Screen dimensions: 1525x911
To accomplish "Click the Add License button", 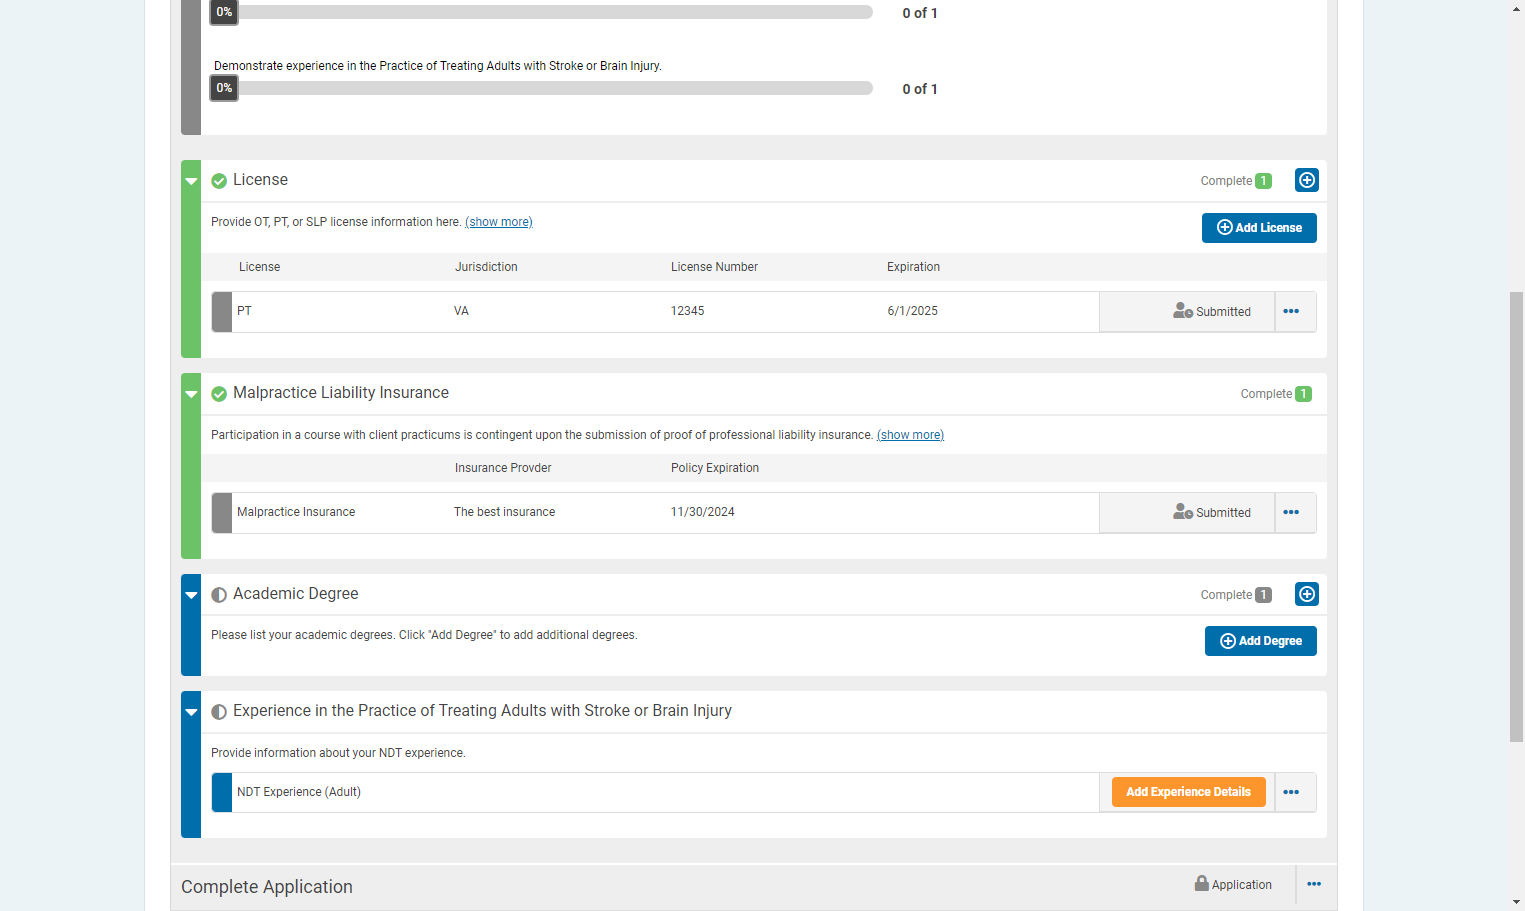I will pos(1259,228).
